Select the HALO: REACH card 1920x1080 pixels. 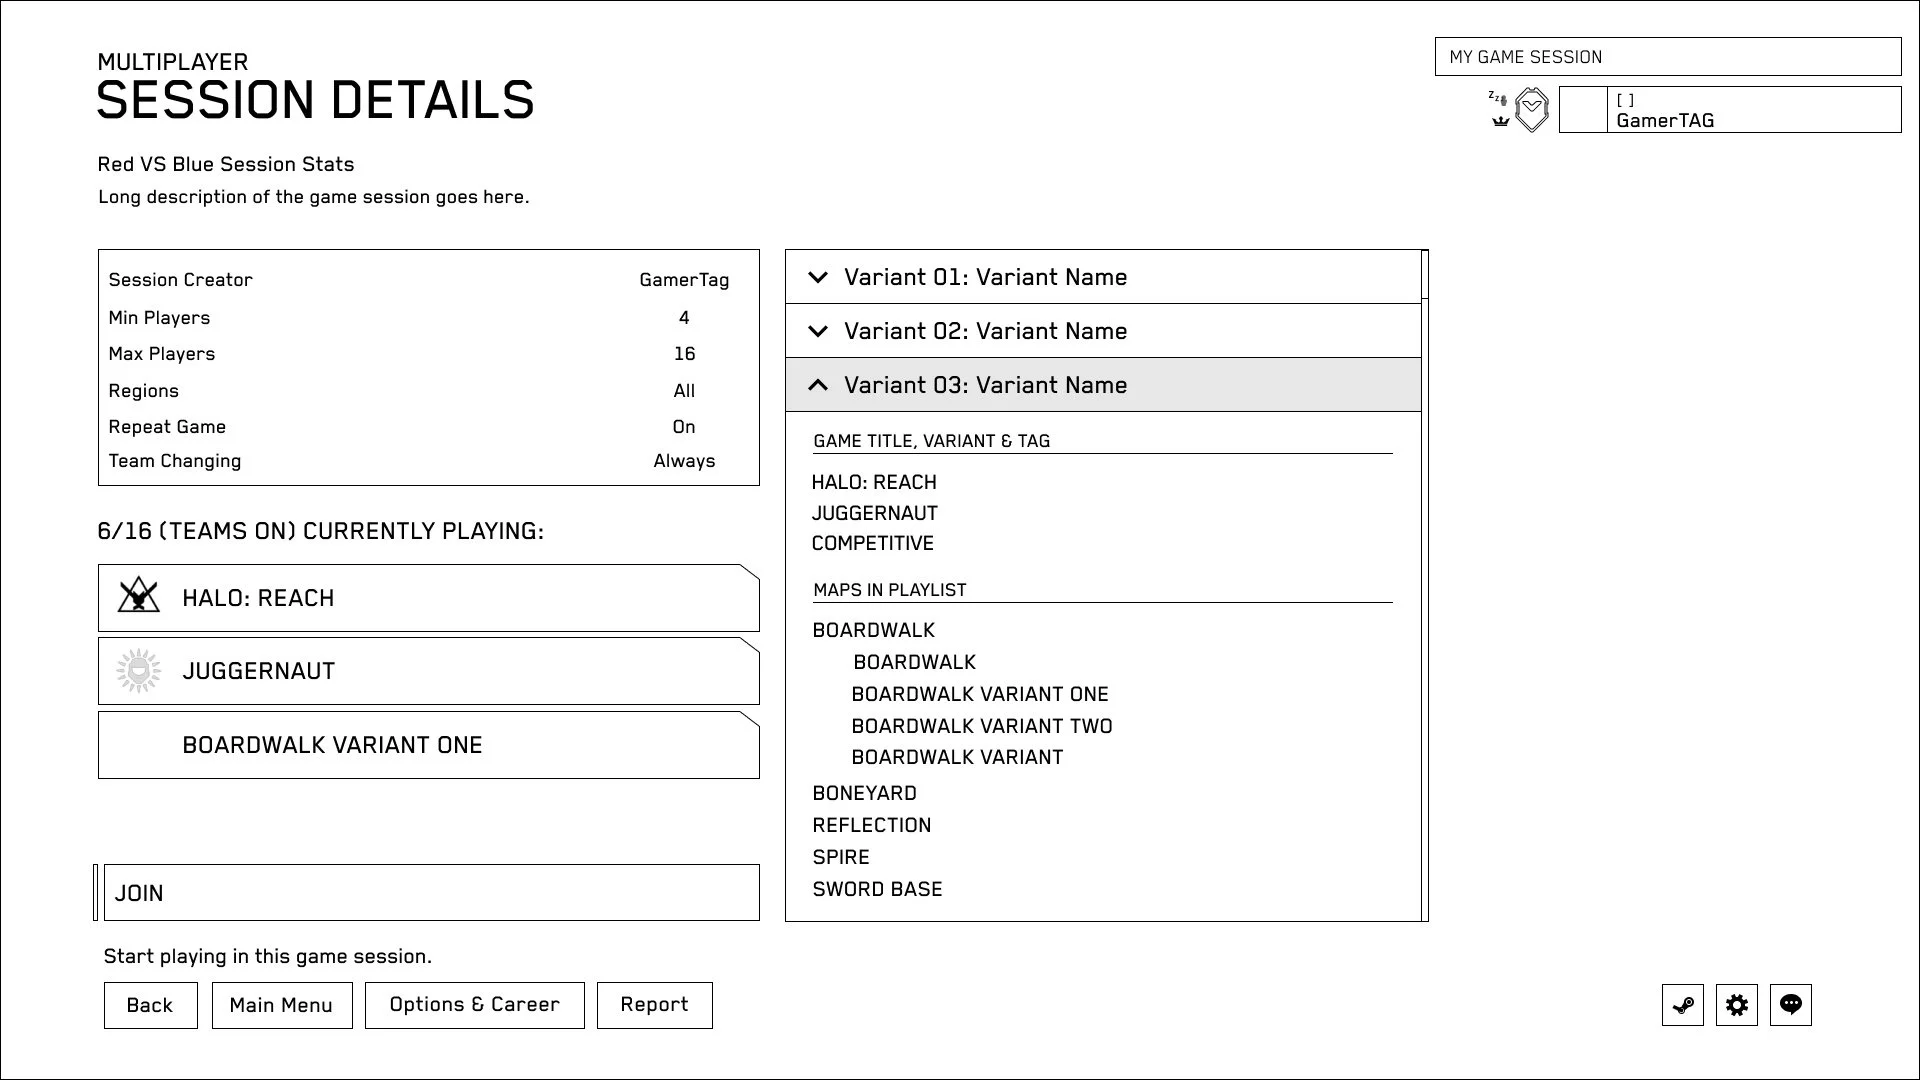(429, 598)
